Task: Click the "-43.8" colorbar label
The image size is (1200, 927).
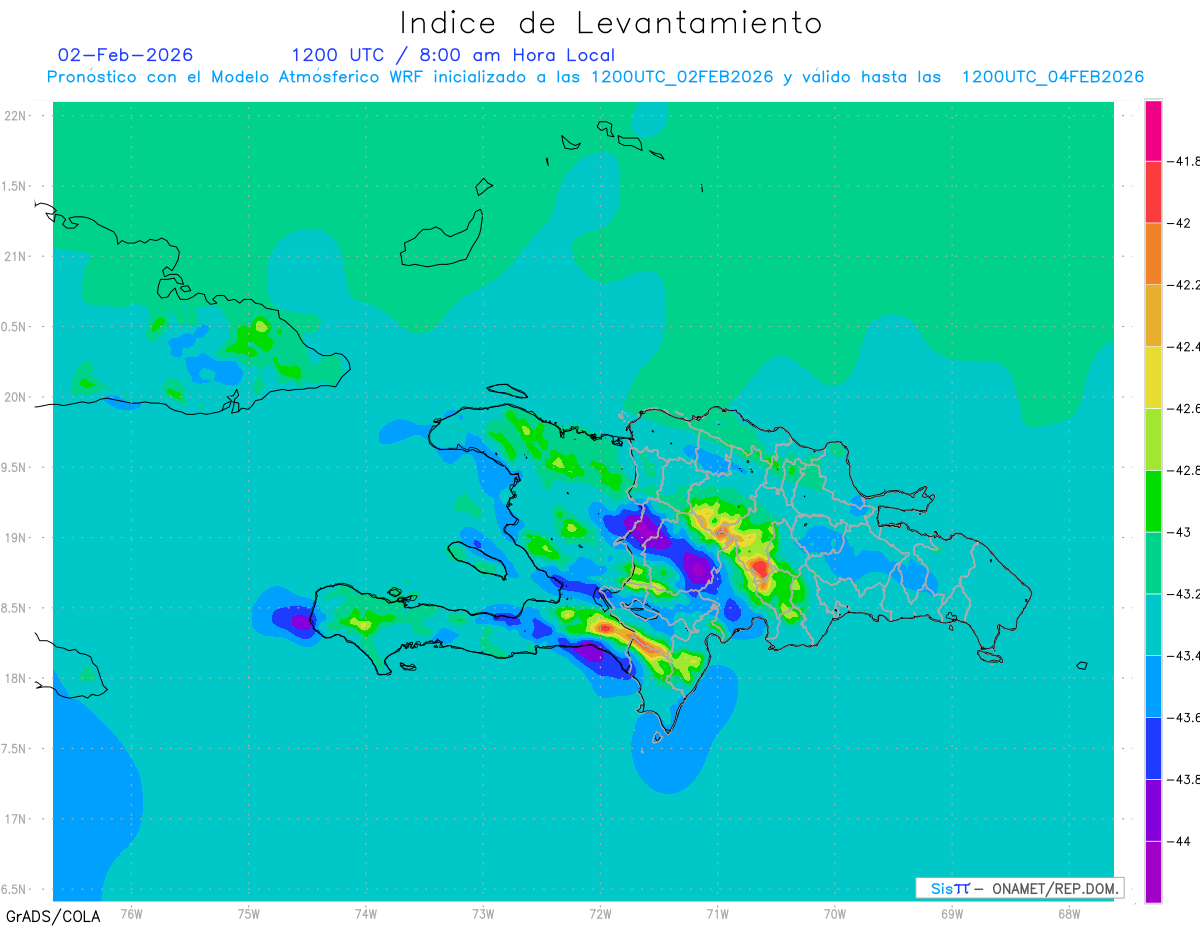Action: (1184, 780)
